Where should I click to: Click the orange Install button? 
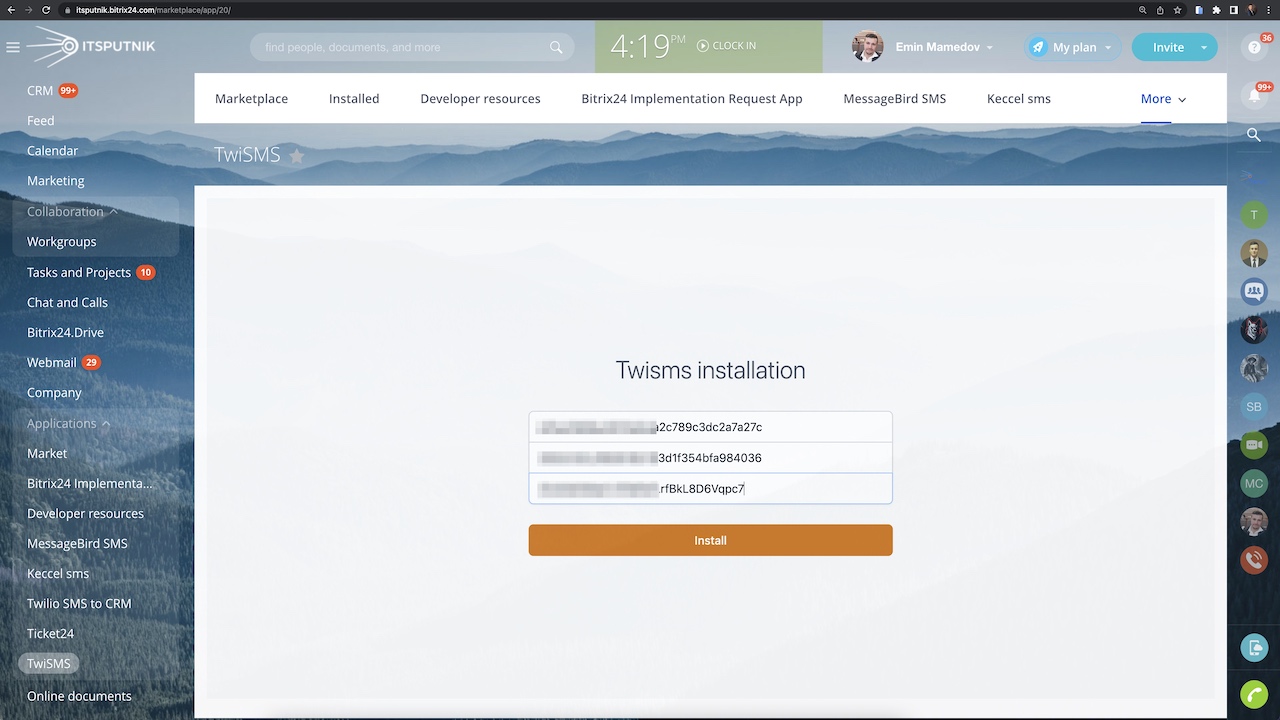pyautogui.click(x=710, y=540)
